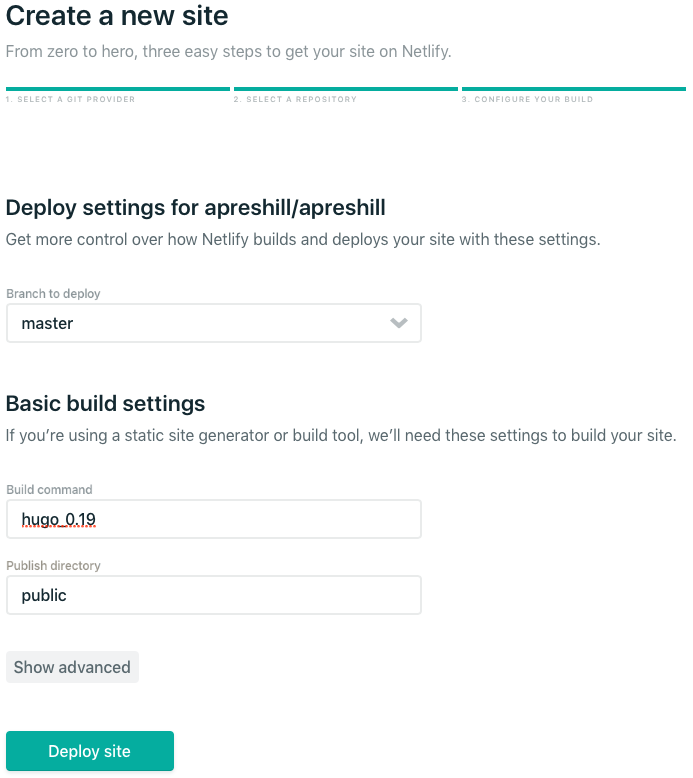Click the progress bar above step 1
The width and height of the screenshot is (693, 778).
[118, 89]
